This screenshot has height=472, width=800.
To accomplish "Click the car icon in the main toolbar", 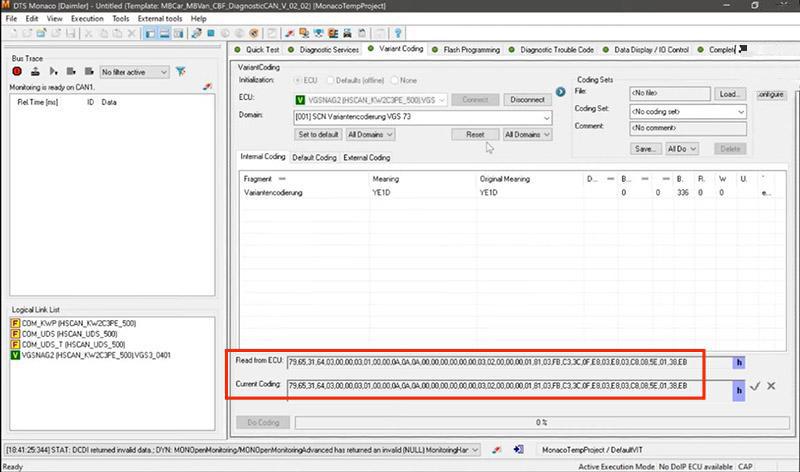I will click(x=347, y=33).
